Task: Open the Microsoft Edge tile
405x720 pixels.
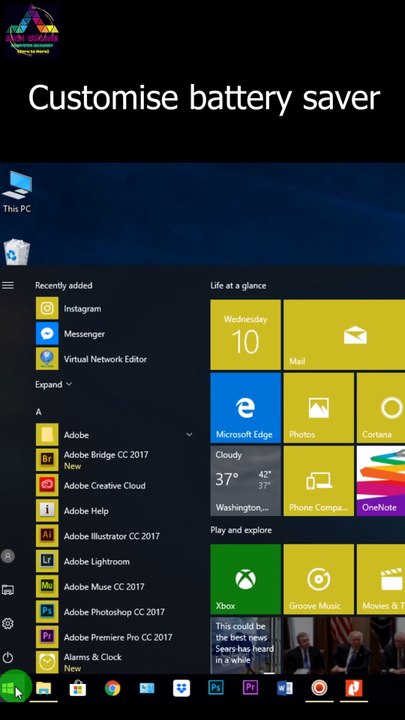Action: 246,408
